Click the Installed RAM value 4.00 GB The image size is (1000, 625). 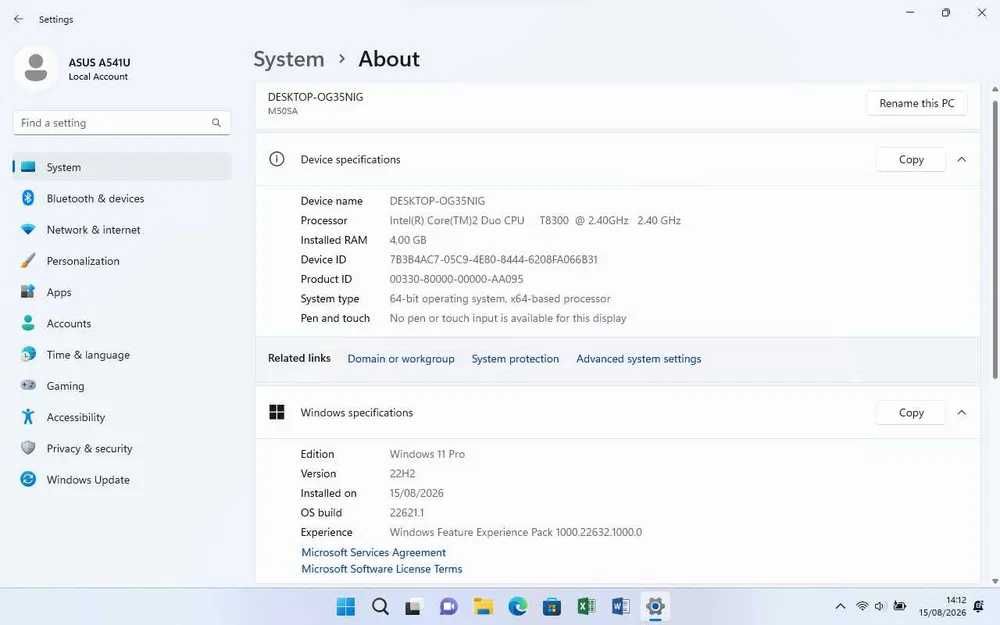pyautogui.click(x=408, y=240)
